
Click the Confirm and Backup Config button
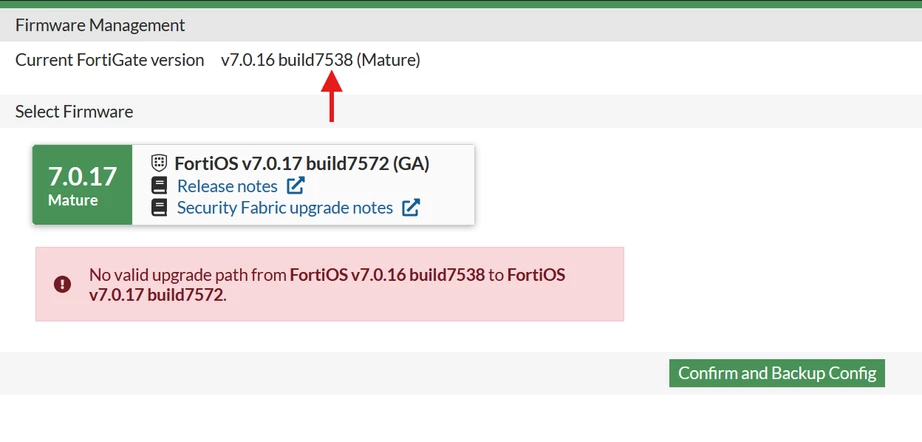[777, 373]
